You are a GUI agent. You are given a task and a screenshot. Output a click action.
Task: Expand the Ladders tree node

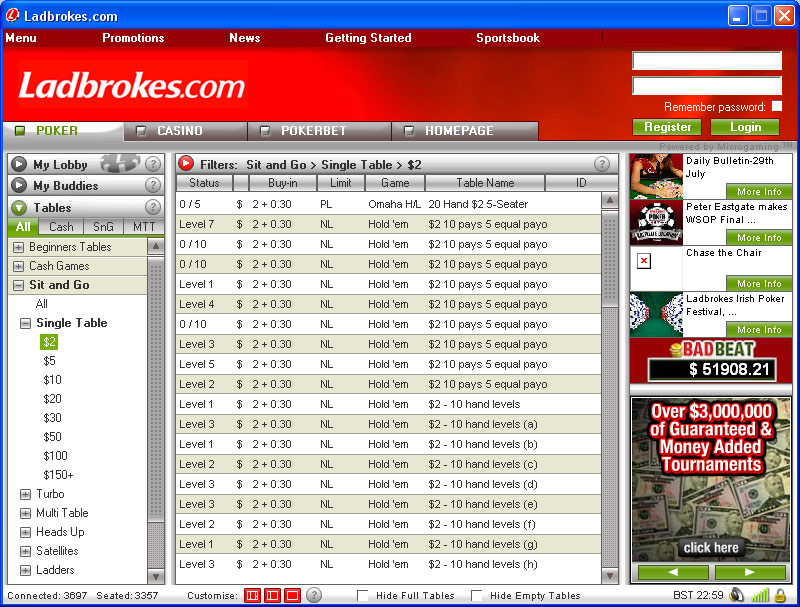pyautogui.click(x=25, y=570)
